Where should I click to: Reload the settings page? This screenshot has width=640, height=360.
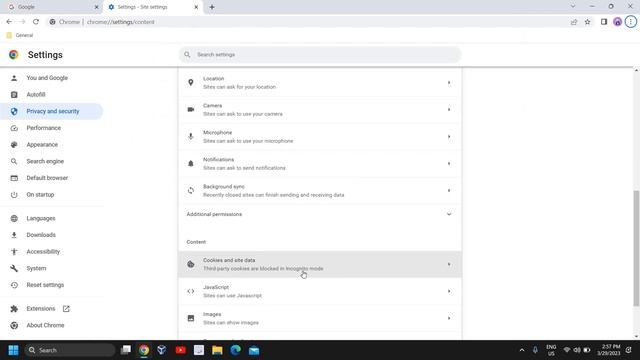pos(36,22)
